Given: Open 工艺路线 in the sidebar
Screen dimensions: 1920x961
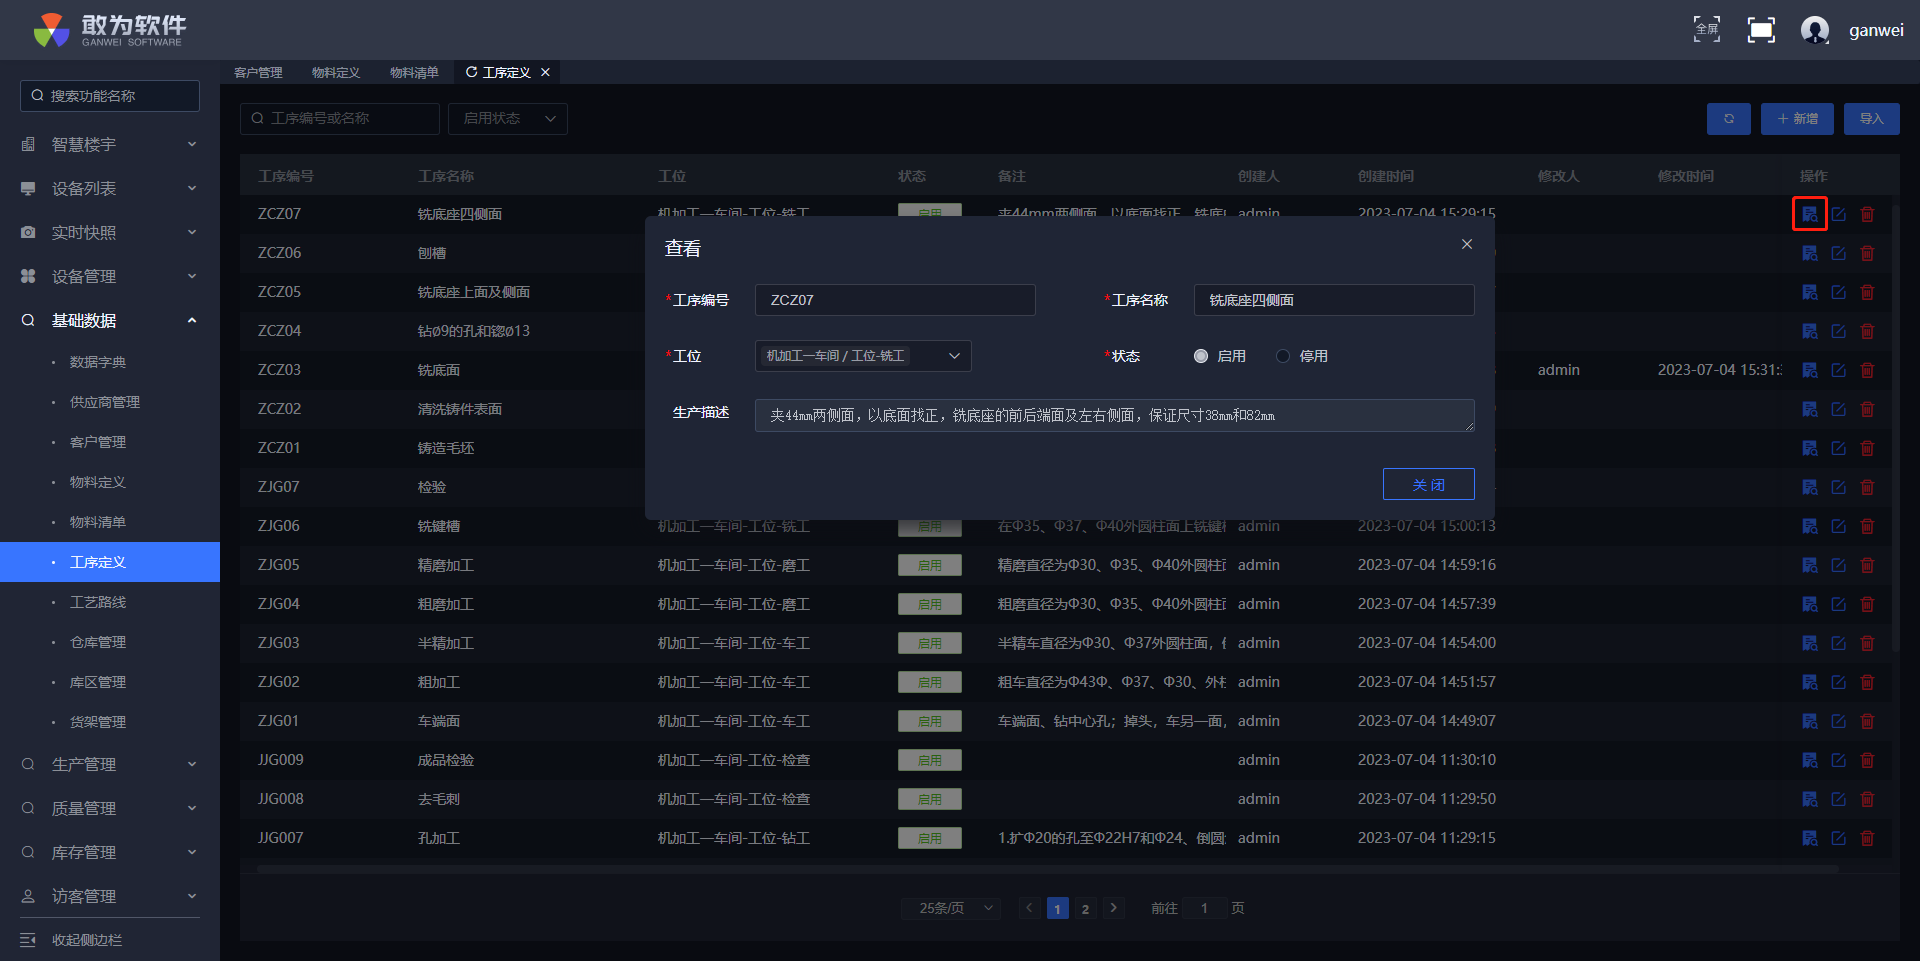Looking at the screenshot, I should (x=98, y=602).
